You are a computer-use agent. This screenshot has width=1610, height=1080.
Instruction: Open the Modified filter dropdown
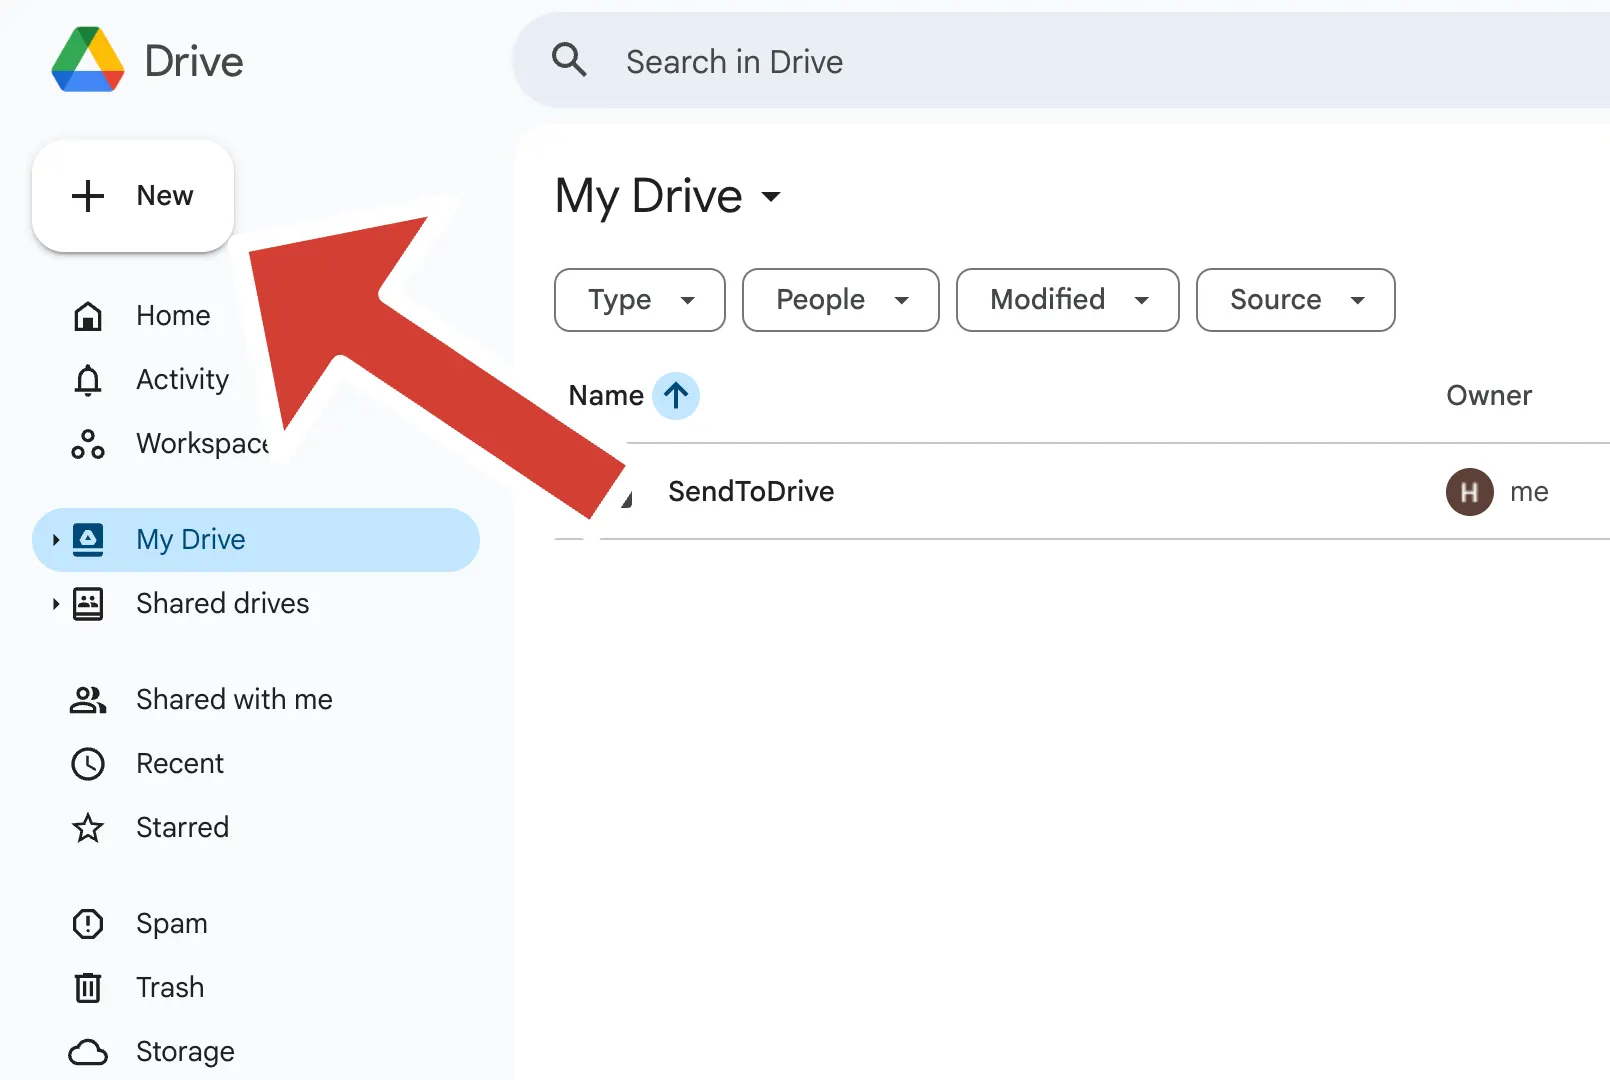pos(1067,300)
